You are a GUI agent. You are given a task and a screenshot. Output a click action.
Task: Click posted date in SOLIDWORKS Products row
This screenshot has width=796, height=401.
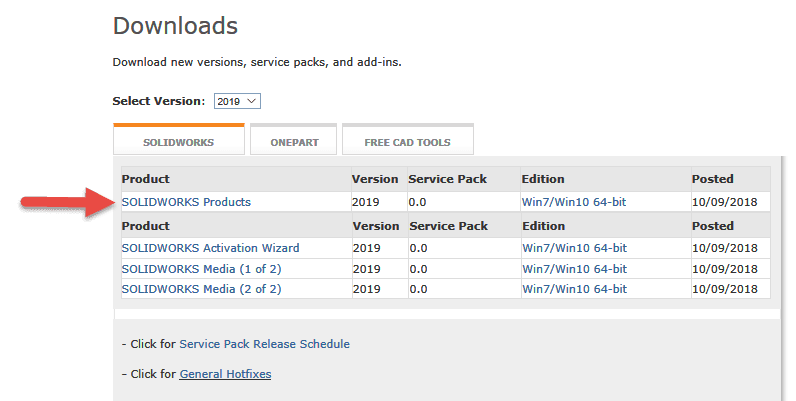[x=724, y=202]
